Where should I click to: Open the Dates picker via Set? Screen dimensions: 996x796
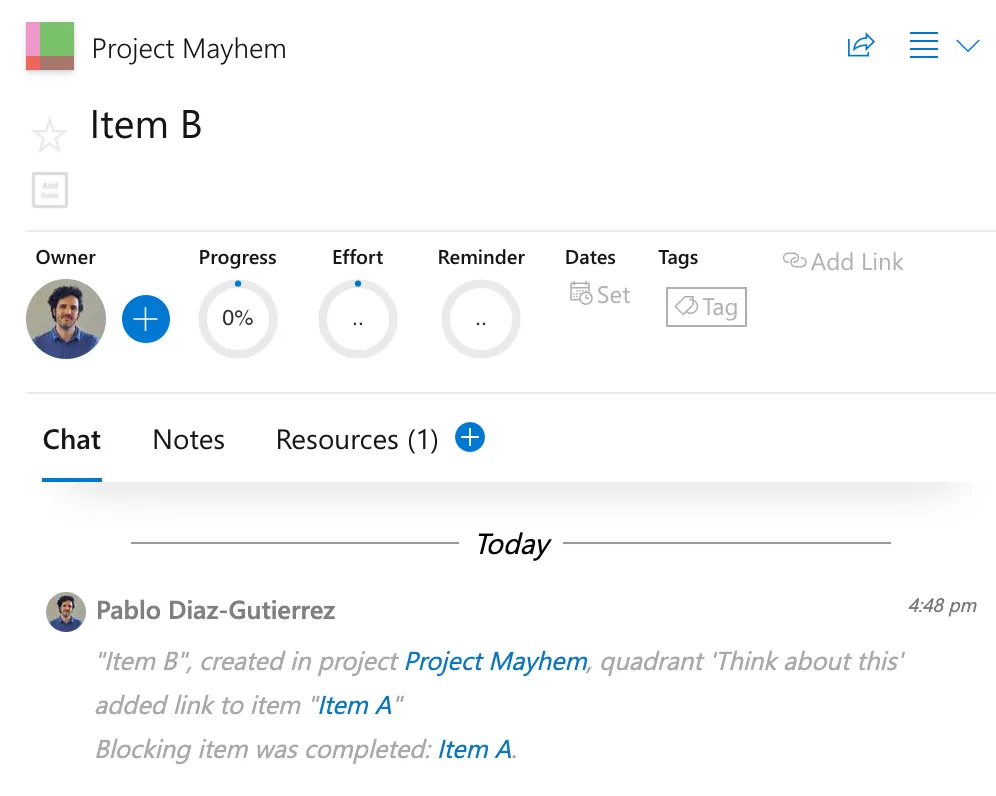click(x=599, y=294)
